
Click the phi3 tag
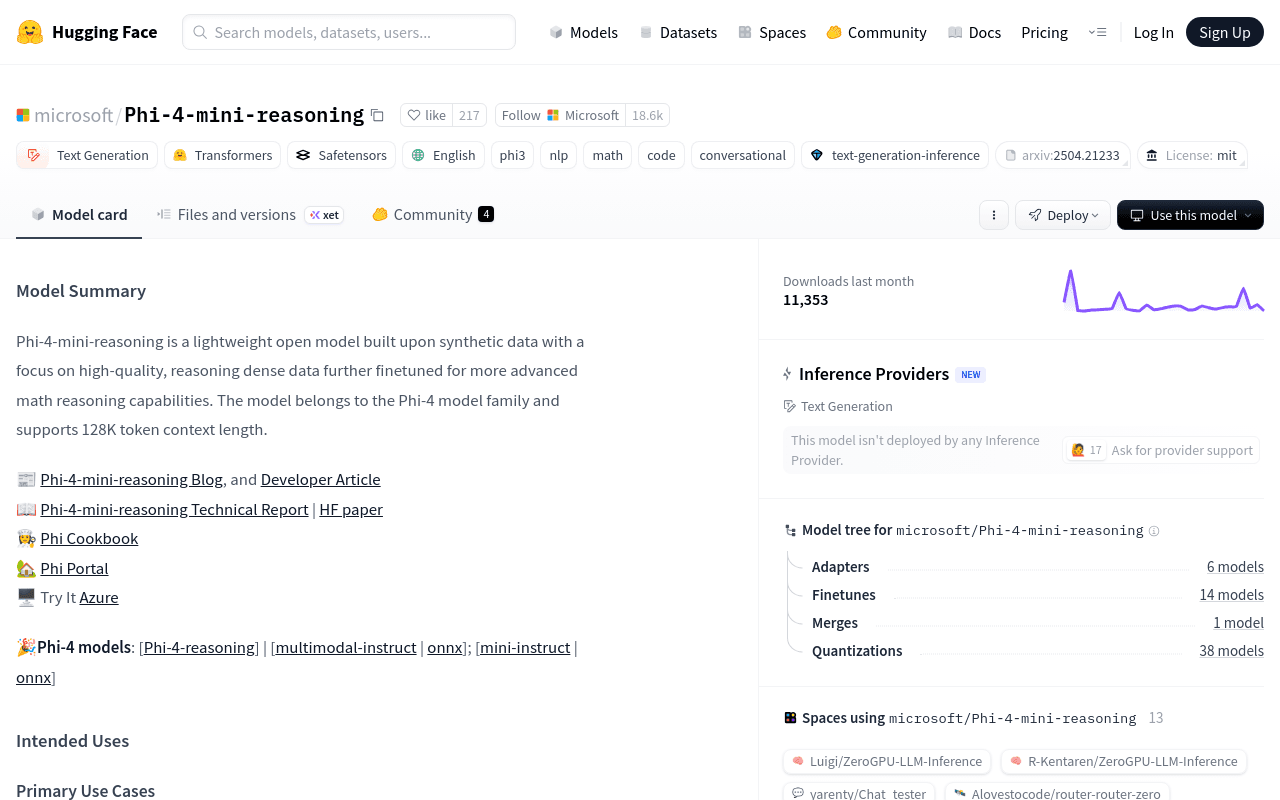(513, 155)
